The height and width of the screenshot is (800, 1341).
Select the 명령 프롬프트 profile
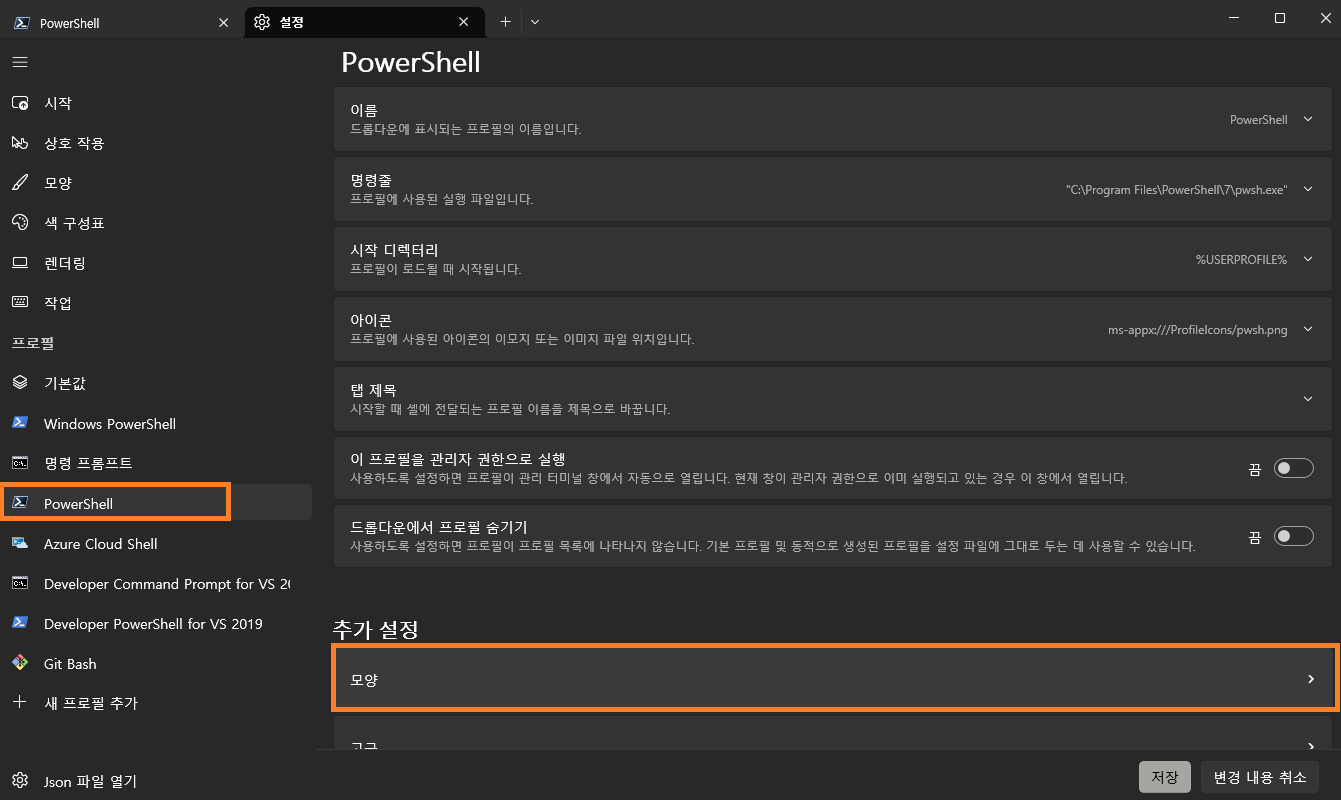click(x=157, y=463)
